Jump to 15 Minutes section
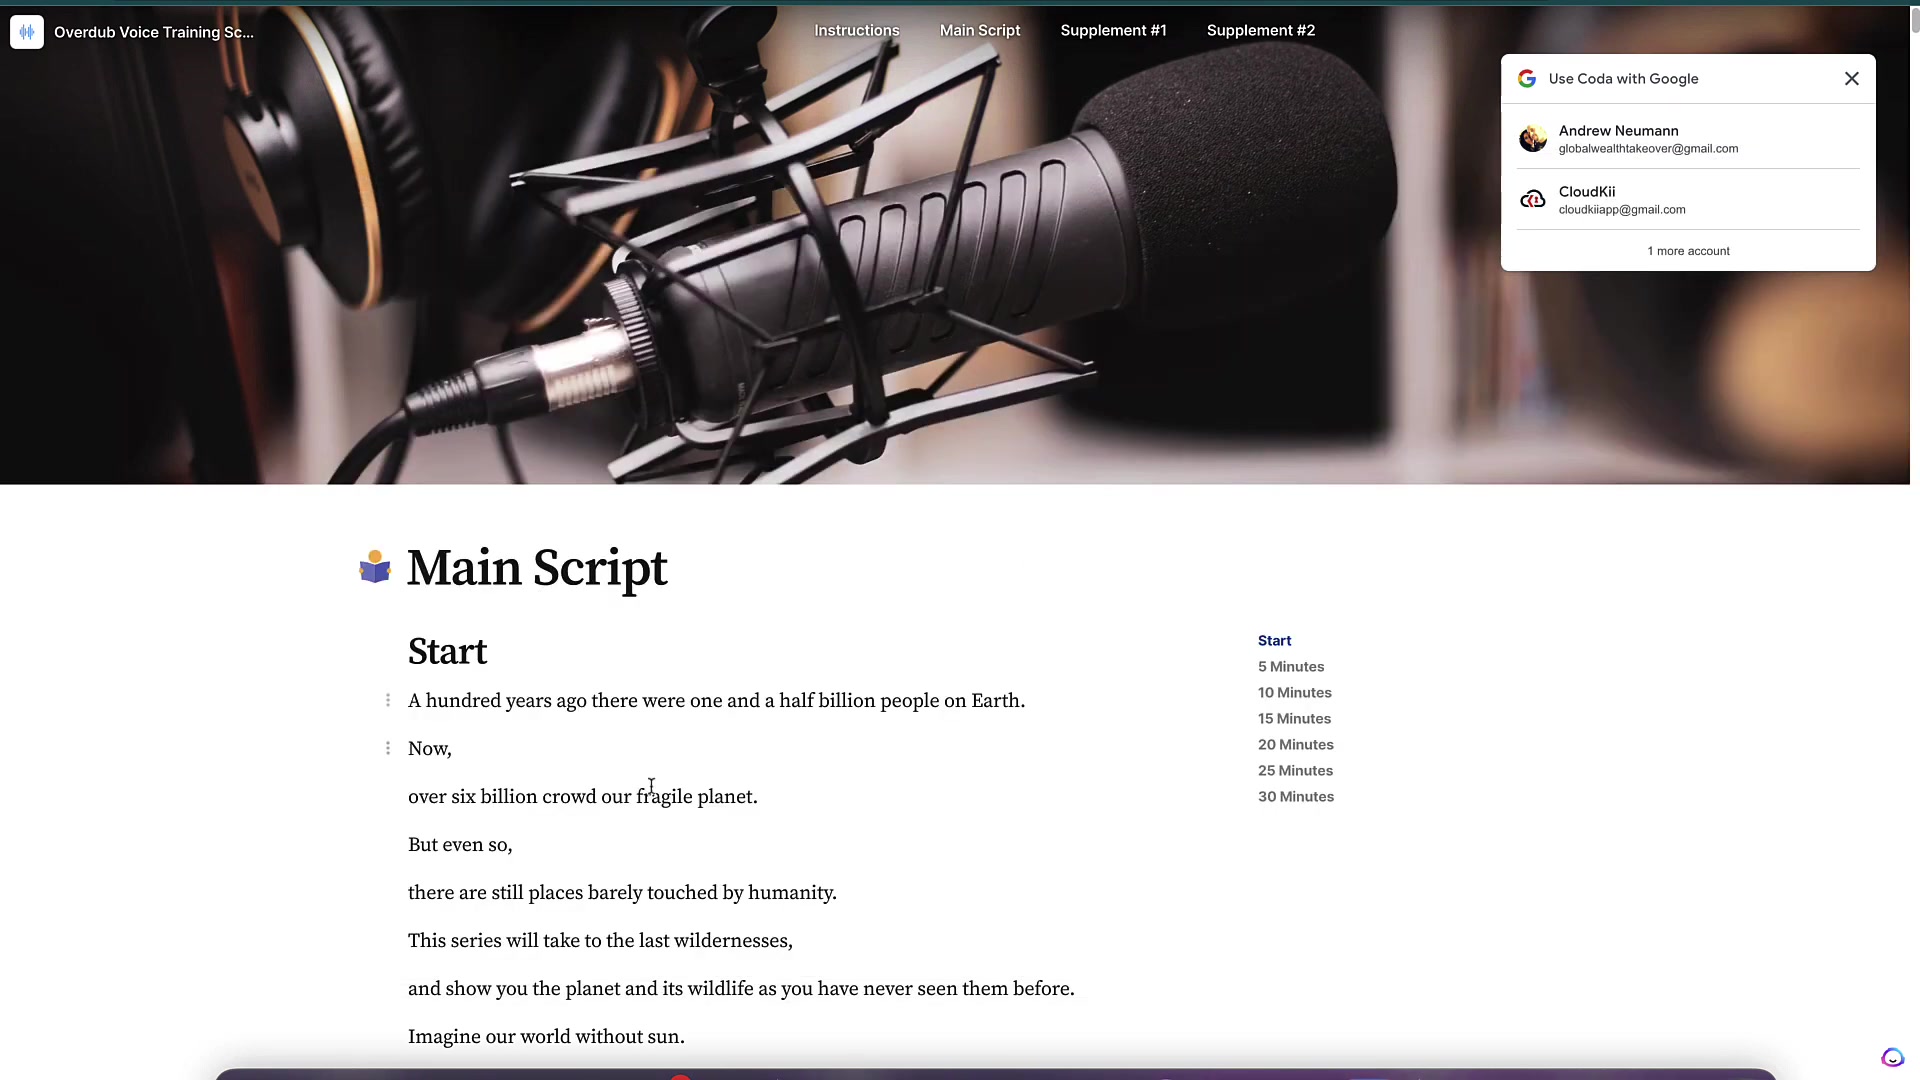The width and height of the screenshot is (1920, 1080). click(x=1294, y=719)
